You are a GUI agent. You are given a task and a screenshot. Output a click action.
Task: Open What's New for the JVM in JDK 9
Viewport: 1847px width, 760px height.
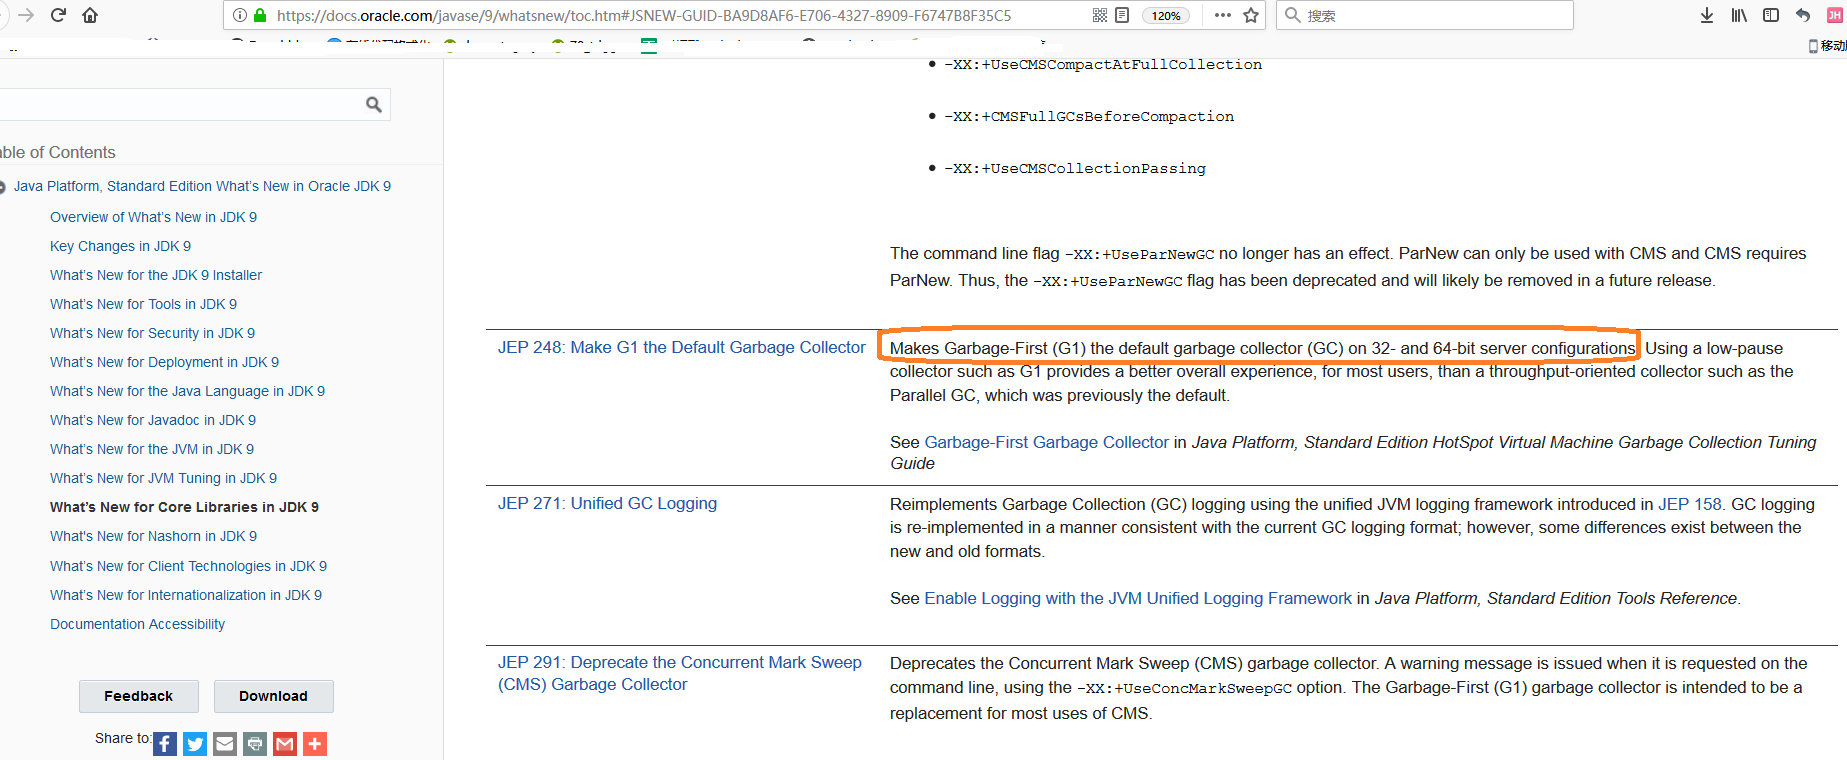152,449
